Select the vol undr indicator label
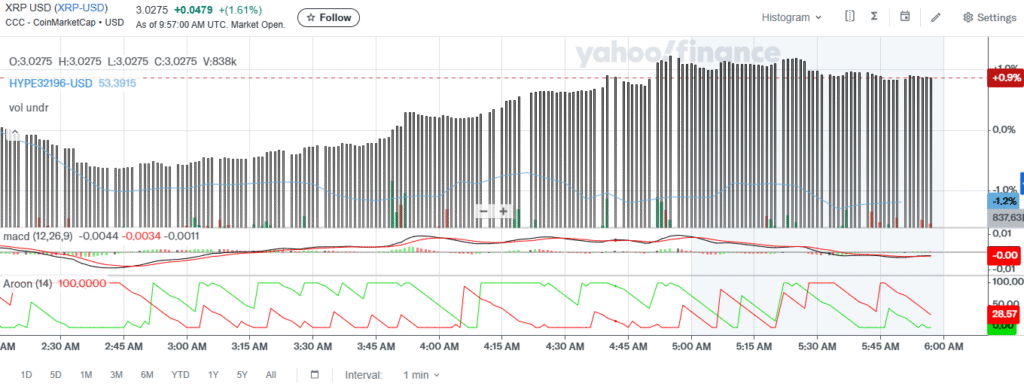1024x387 pixels. (29, 107)
